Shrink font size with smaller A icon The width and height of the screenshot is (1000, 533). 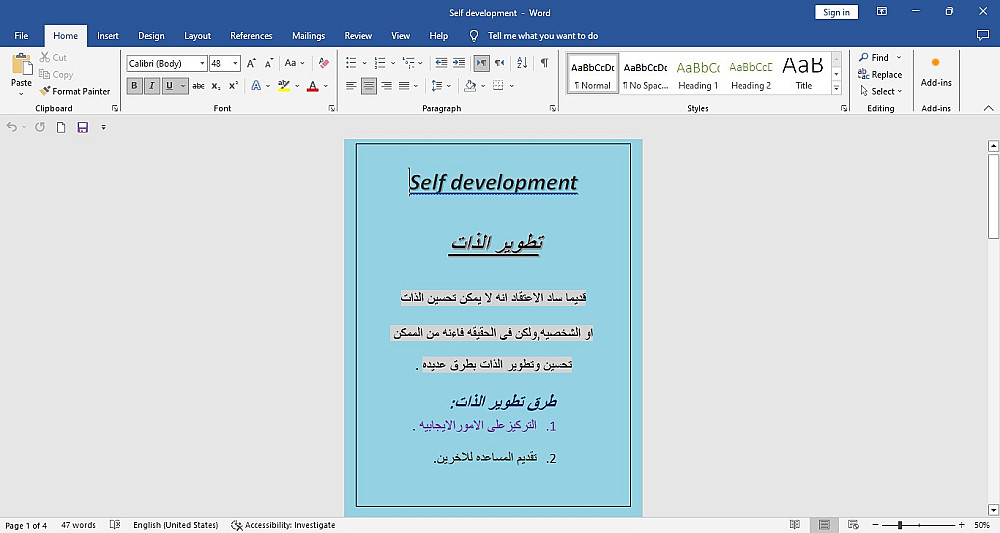[268, 63]
